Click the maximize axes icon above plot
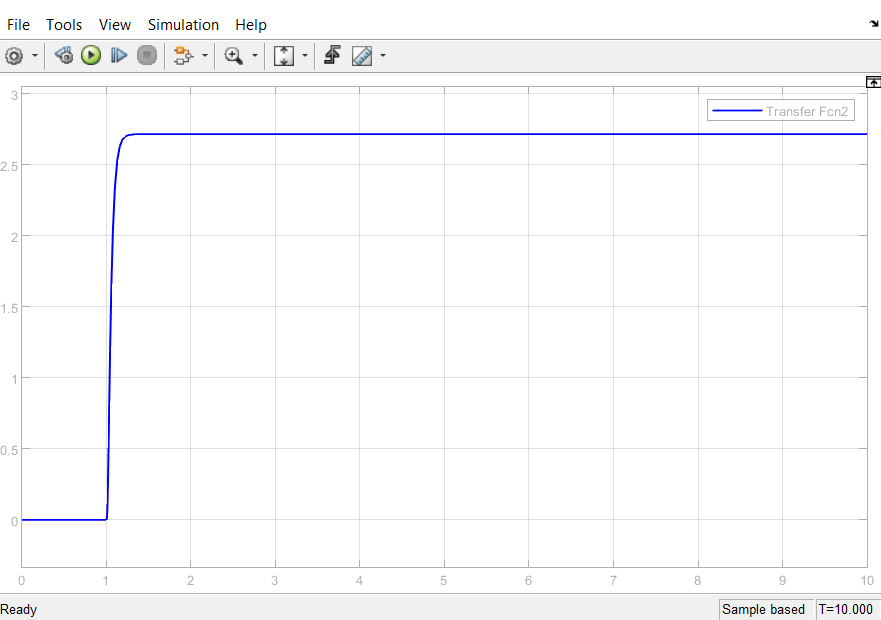This screenshot has height=620, width=881. tap(873, 83)
